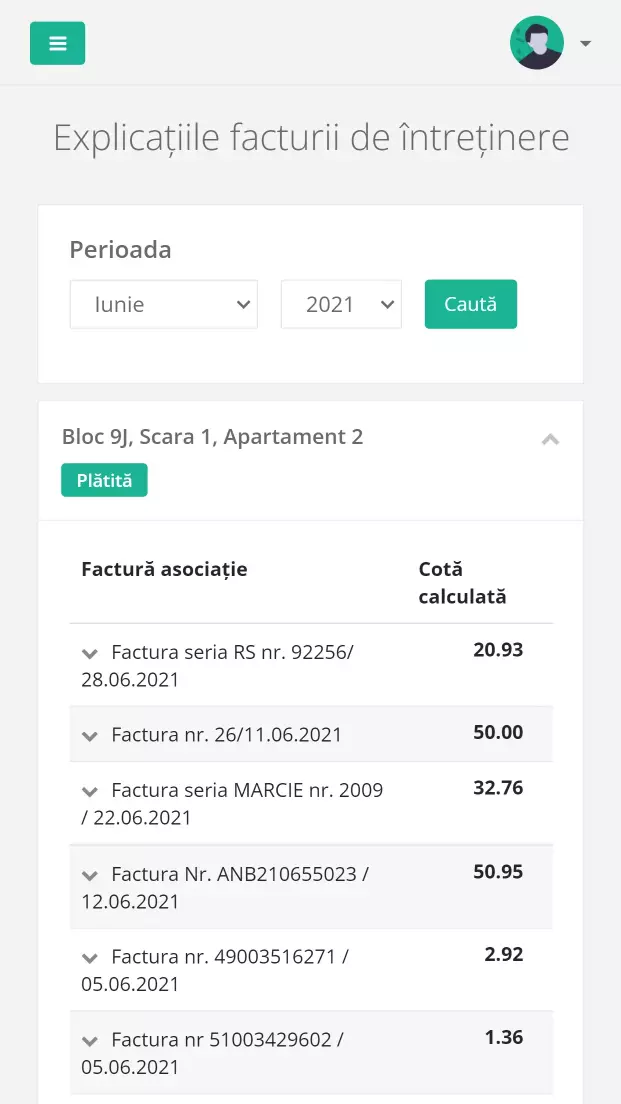Expand invoice nr. 49003516271 chevron
Viewport: 621px width, 1104px height.
pos(90,957)
